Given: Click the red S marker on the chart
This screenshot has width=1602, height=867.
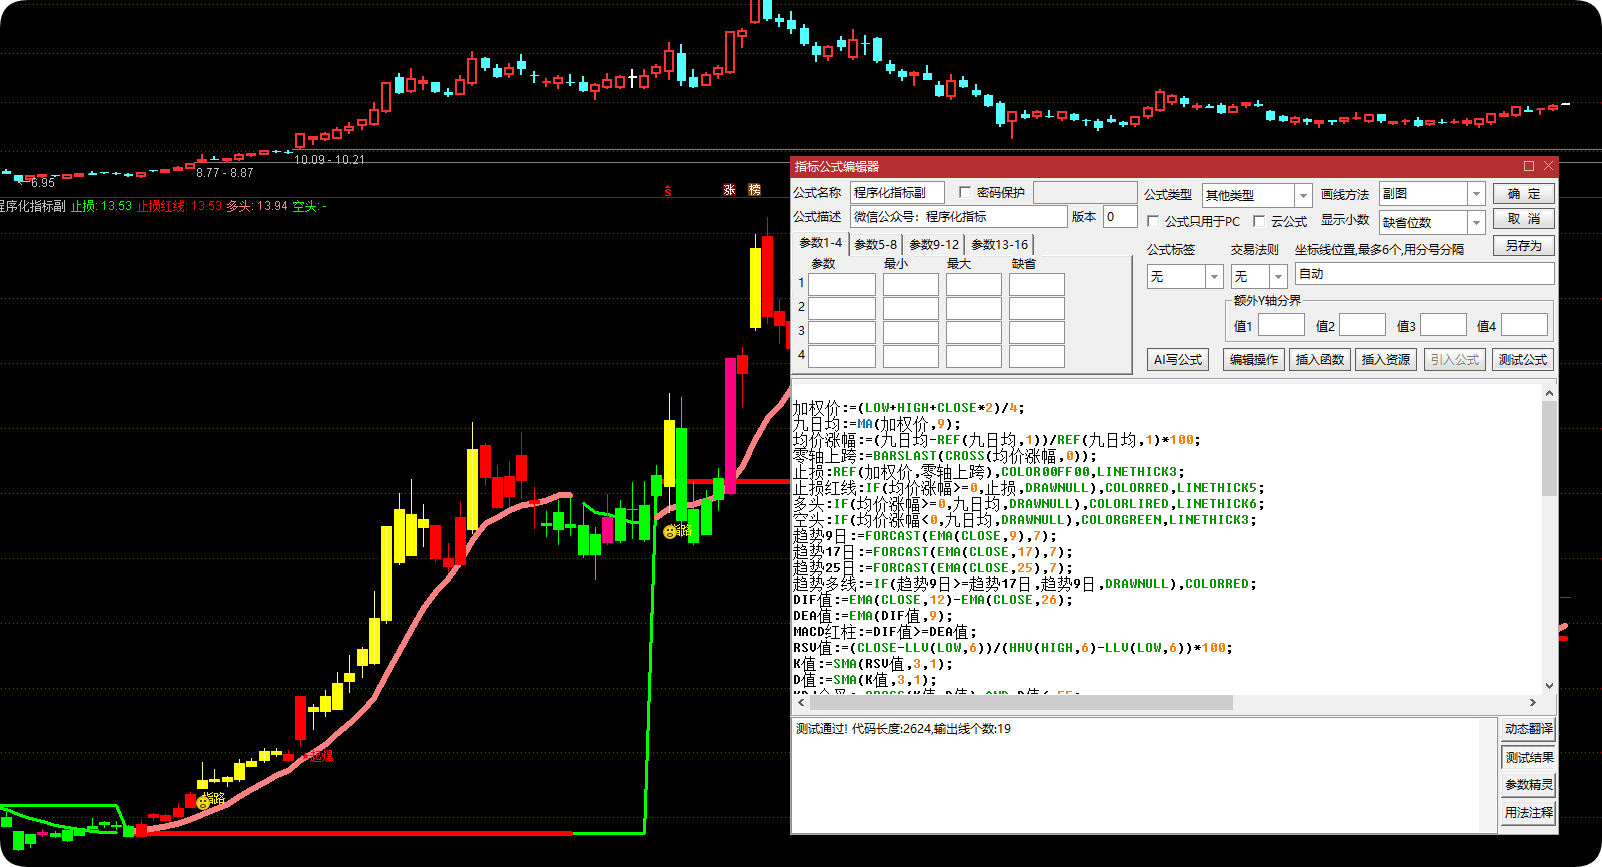Looking at the screenshot, I should (x=668, y=190).
